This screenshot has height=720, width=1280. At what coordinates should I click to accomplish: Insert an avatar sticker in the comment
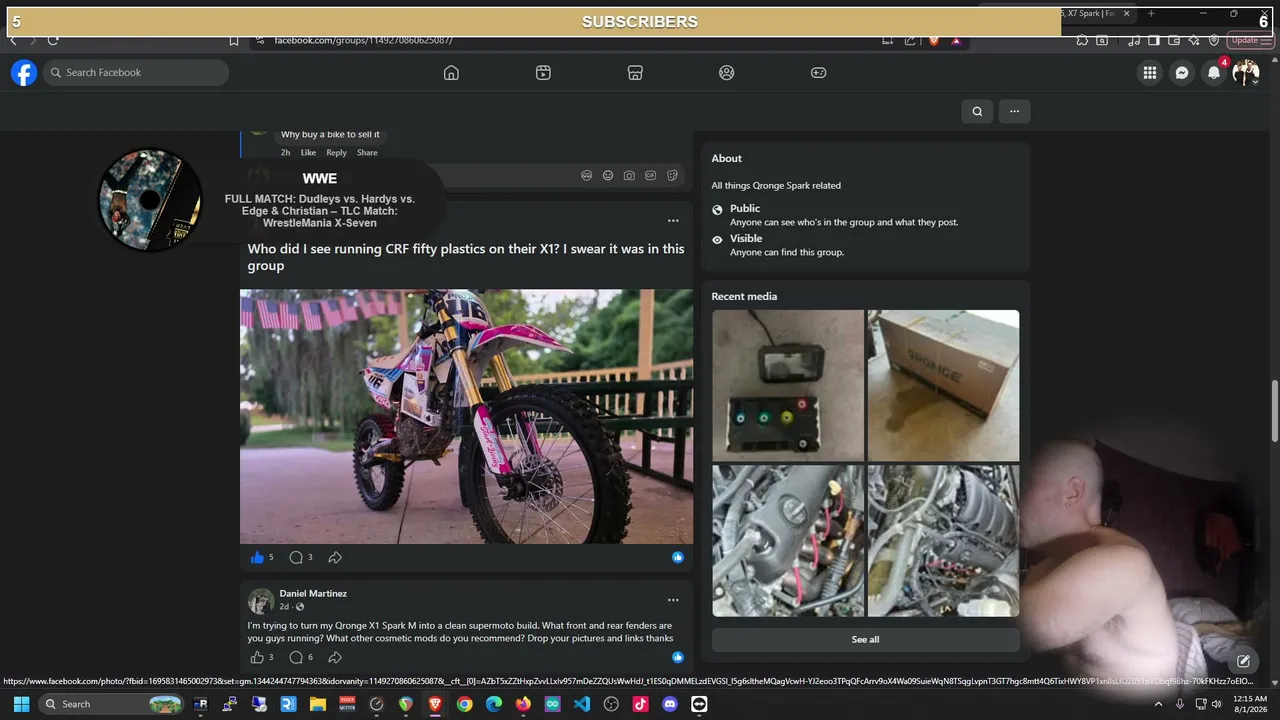click(586, 175)
